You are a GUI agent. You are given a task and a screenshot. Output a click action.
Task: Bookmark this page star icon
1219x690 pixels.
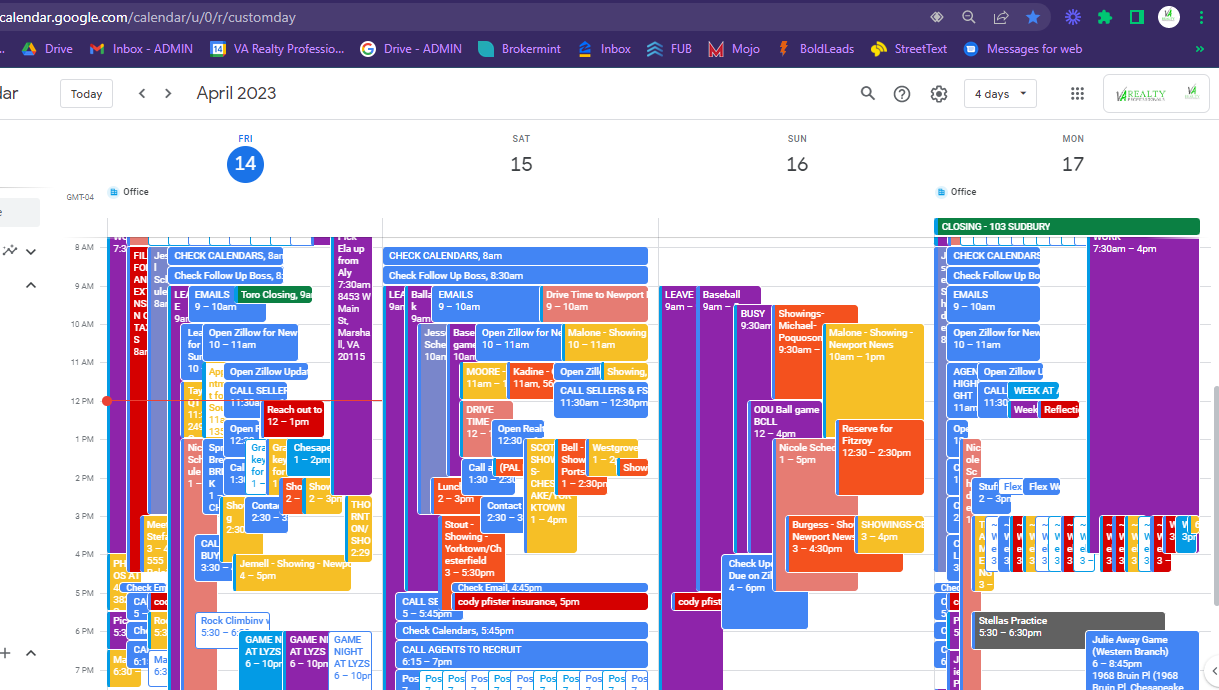coord(1033,17)
